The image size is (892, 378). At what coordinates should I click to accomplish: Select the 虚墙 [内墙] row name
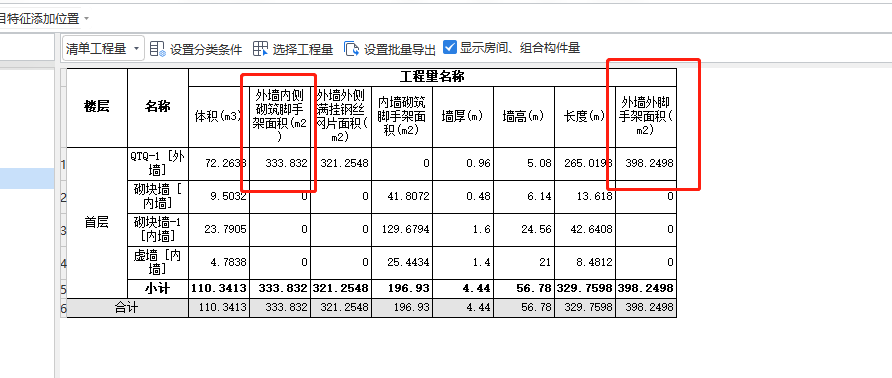click(x=158, y=262)
